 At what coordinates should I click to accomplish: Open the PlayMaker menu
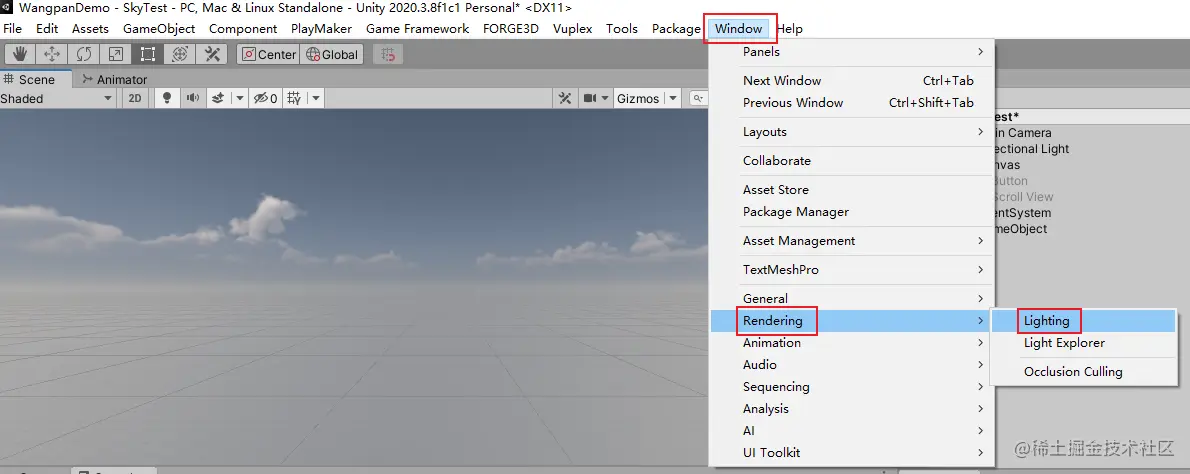pos(322,29)
